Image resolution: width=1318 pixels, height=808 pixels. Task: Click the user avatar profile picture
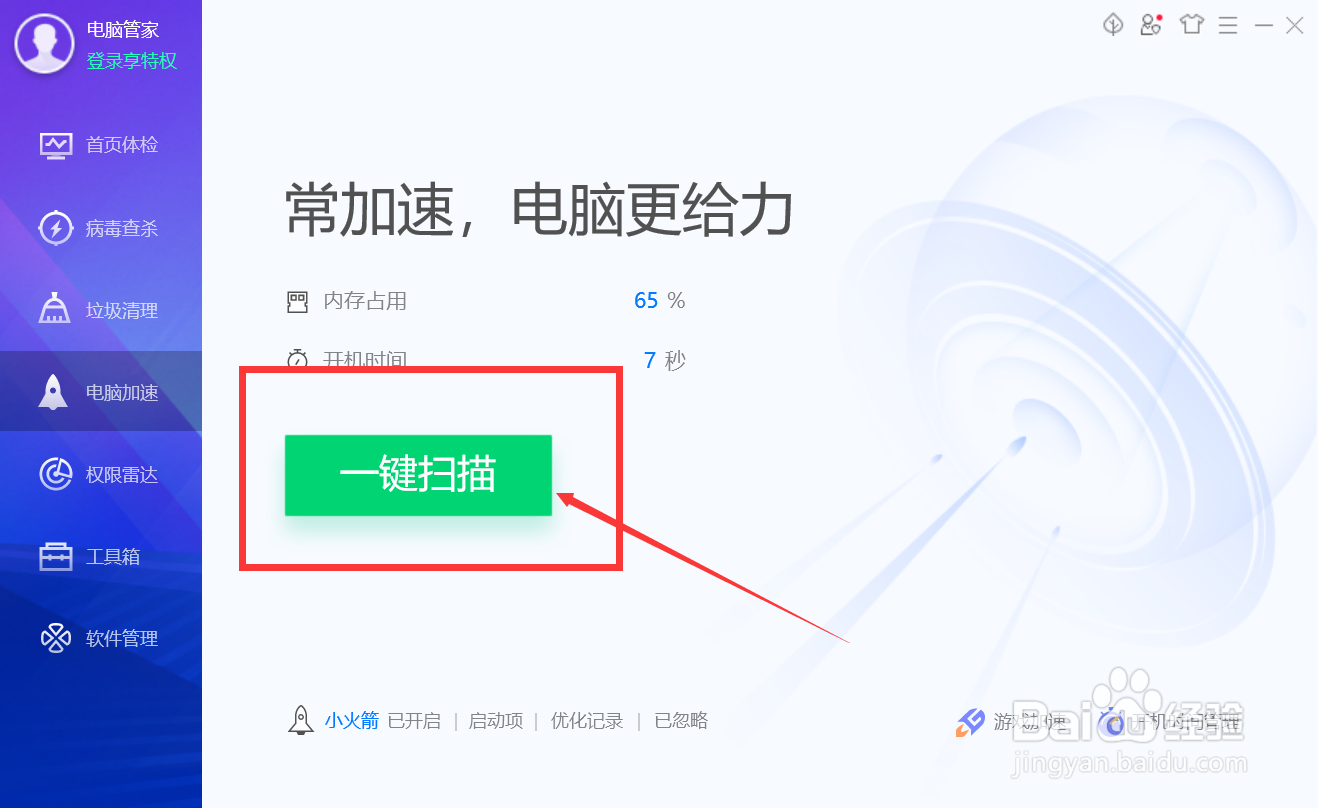[x=43, y=44]
